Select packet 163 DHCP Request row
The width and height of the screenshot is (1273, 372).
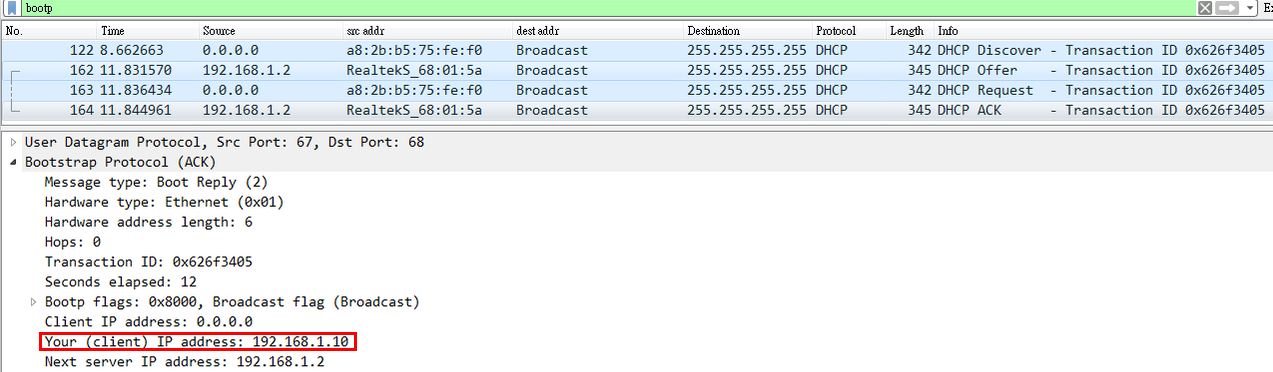pos(636,90)
